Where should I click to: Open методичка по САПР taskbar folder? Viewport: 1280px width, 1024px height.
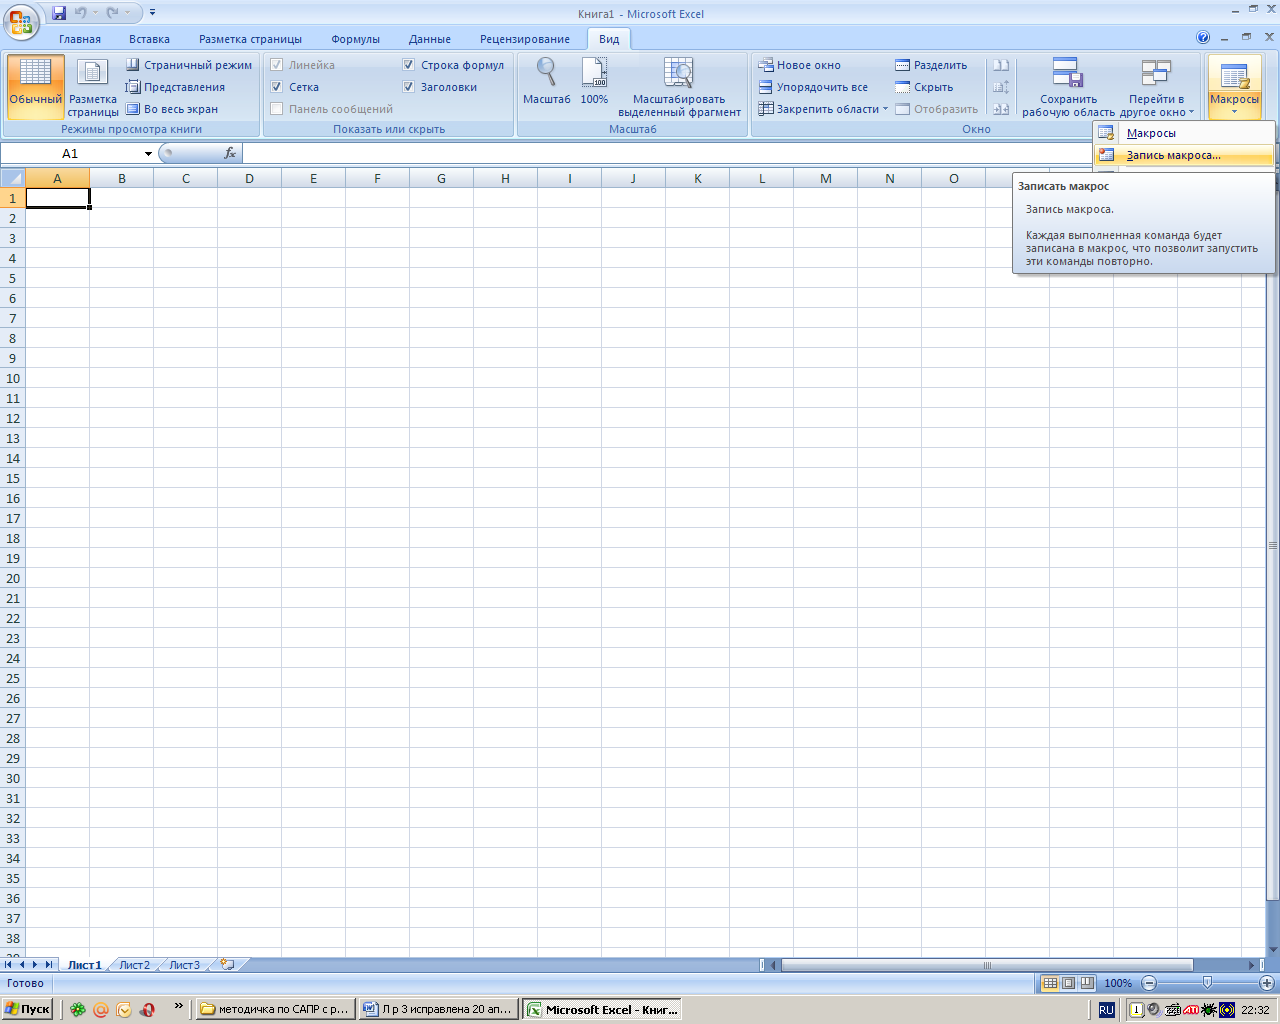click(x=275, y=1009)
